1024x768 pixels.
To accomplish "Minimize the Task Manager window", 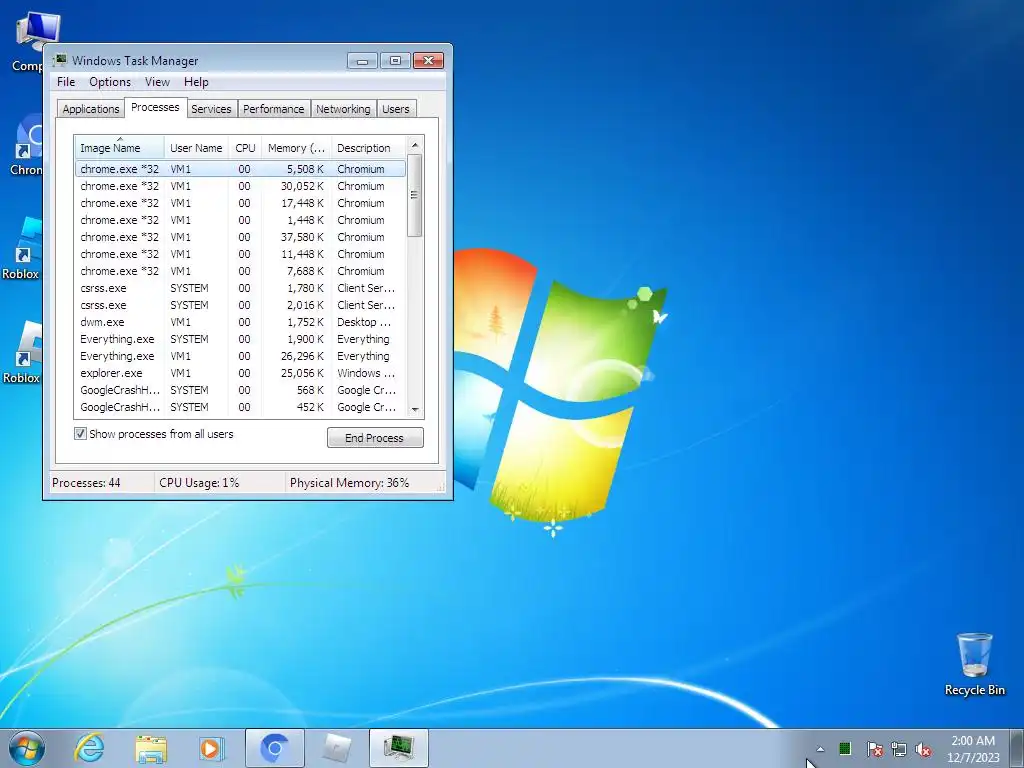I will (362, 61).
